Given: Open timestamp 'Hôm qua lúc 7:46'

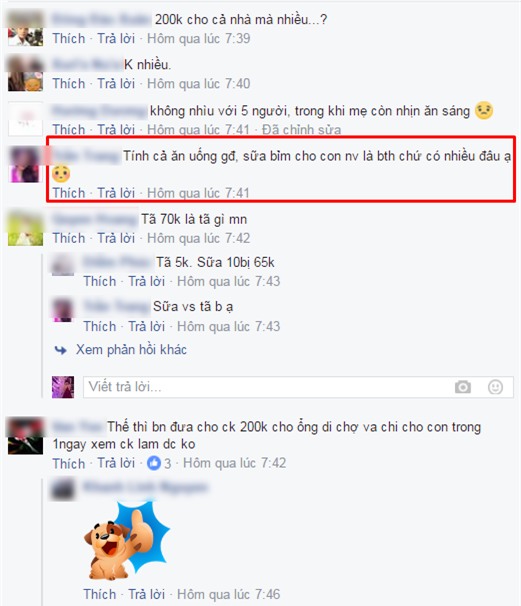Looking at the screenshot, I should 228,594.
